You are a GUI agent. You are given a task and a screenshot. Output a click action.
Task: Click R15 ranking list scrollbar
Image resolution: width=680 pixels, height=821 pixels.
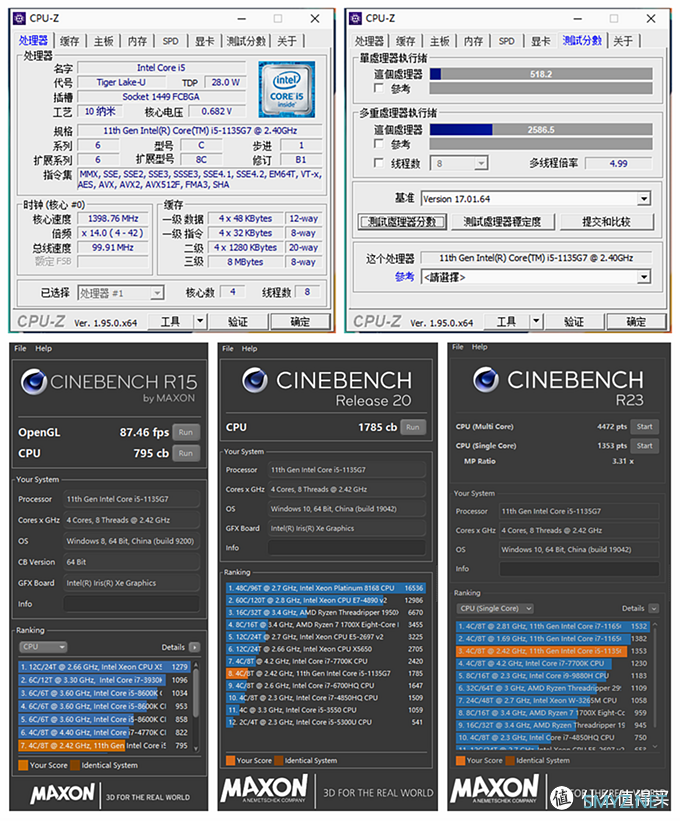click(x=196, y=707)
